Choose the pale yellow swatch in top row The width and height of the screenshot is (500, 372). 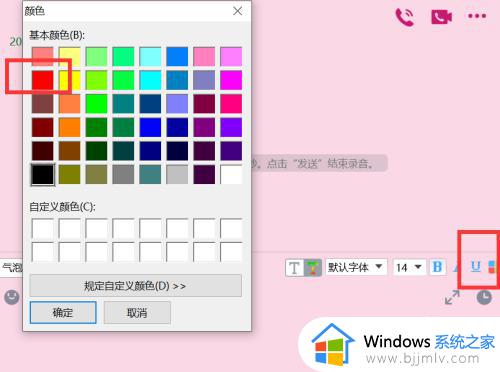coord(70,56)
